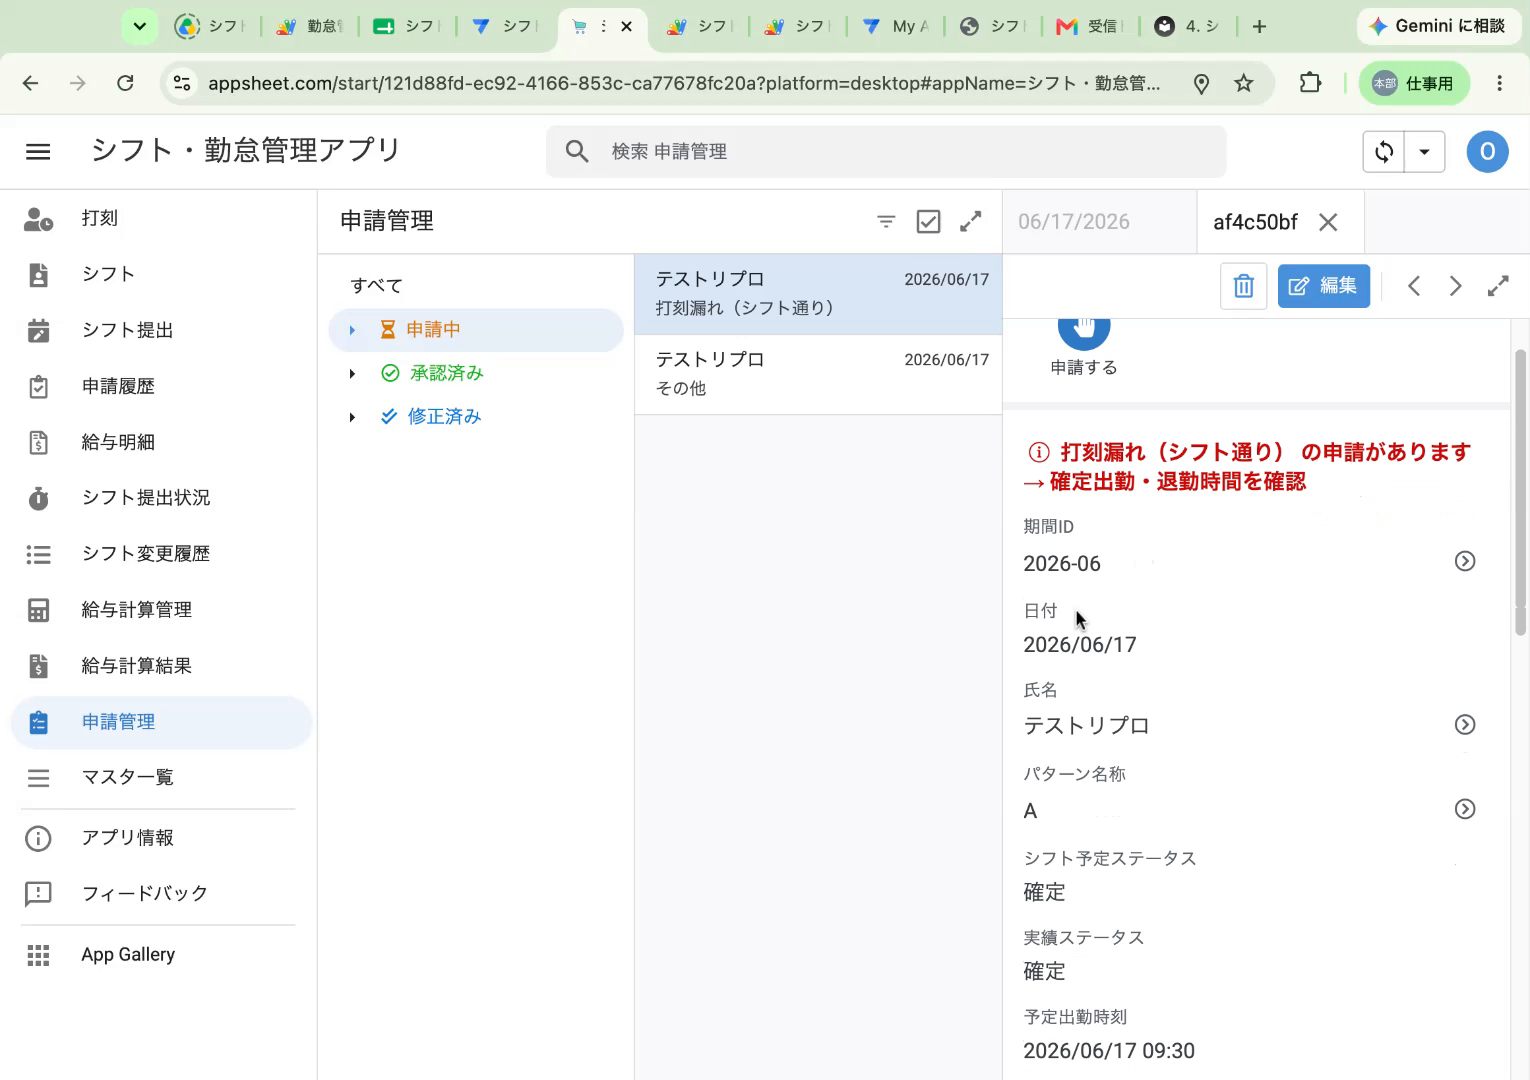Expand the 申請中 group
1530x1080 pixels.
click(352, 330)
